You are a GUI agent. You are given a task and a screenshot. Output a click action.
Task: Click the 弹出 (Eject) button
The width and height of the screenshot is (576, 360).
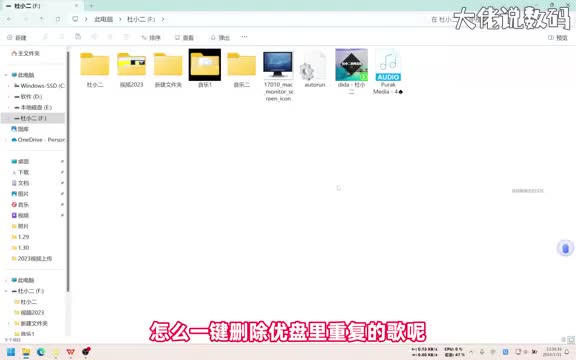(x=220, y=37)
